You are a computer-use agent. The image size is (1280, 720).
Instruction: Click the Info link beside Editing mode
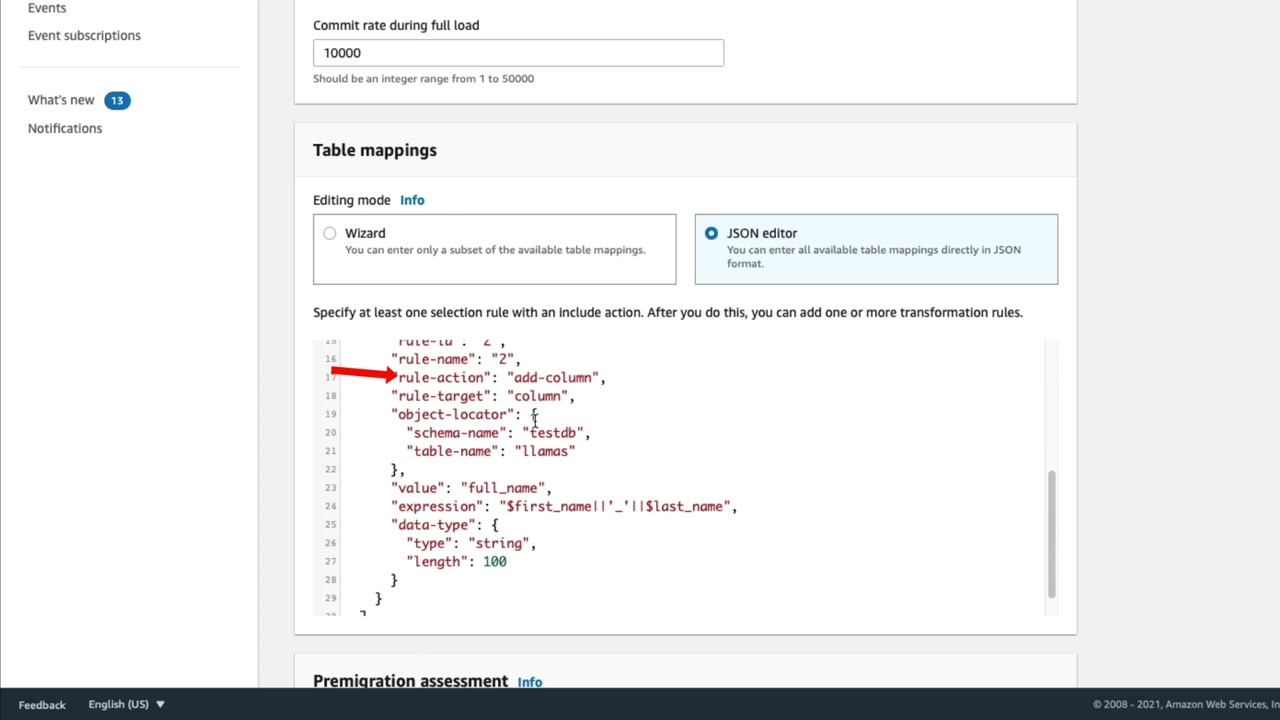pyautogui.click(x=412, y=200)
